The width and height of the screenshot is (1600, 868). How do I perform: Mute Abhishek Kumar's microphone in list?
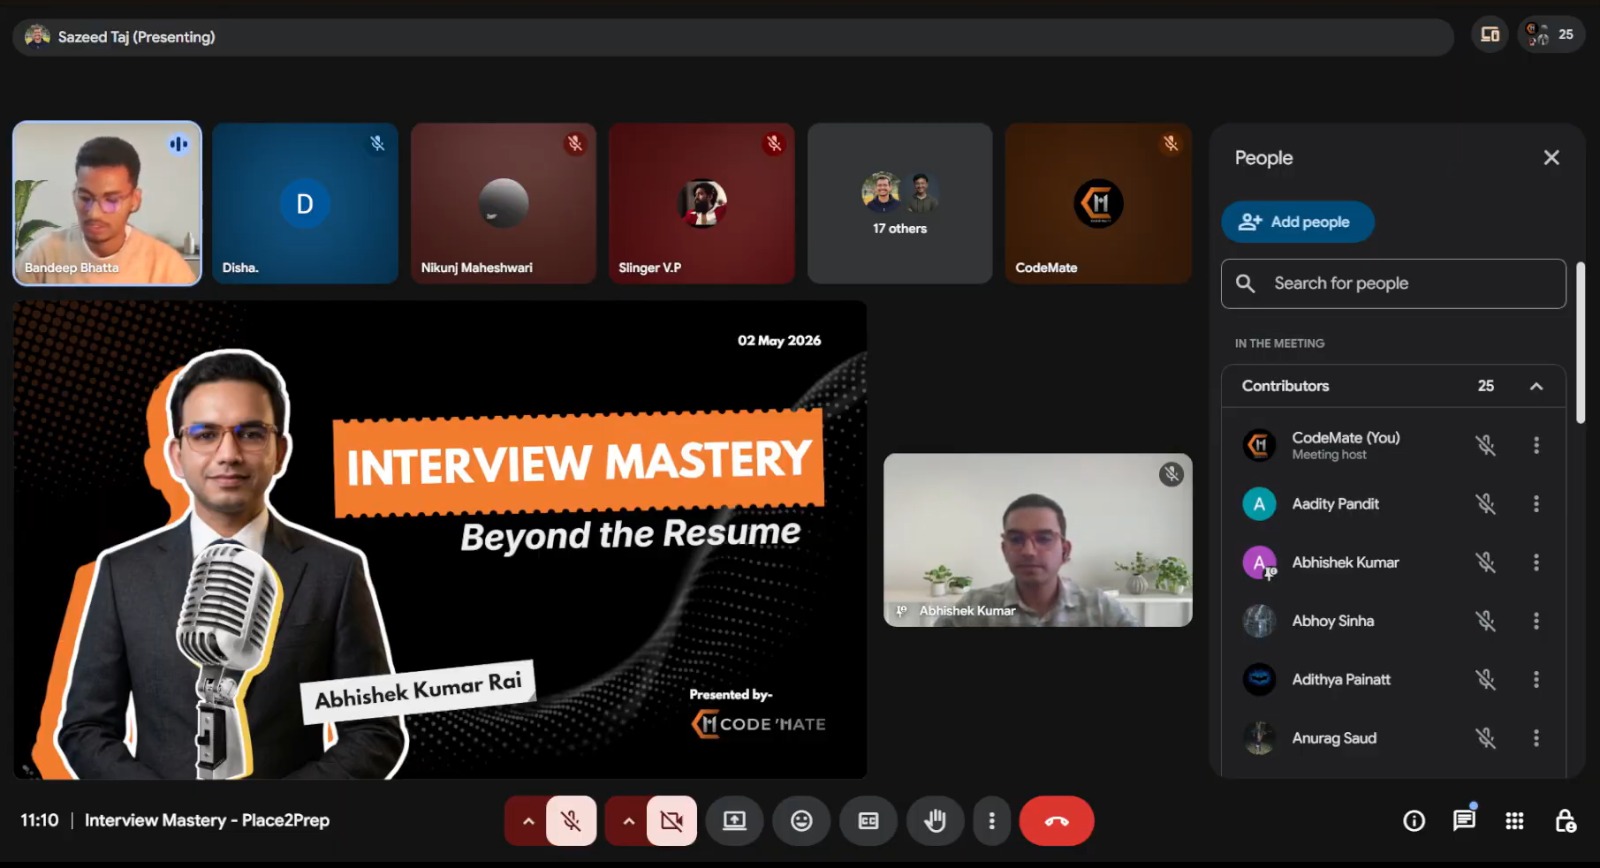tap(1486, 563)
